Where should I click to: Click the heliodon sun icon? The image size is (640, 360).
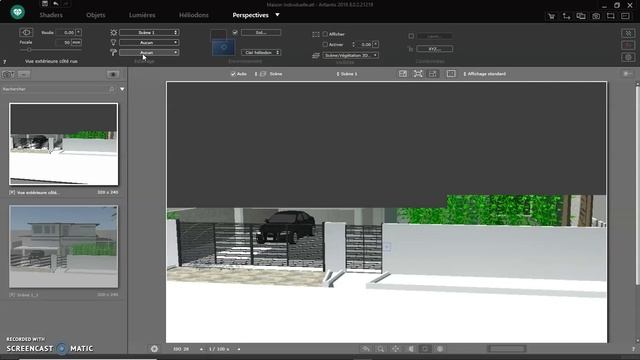[113, 32]
